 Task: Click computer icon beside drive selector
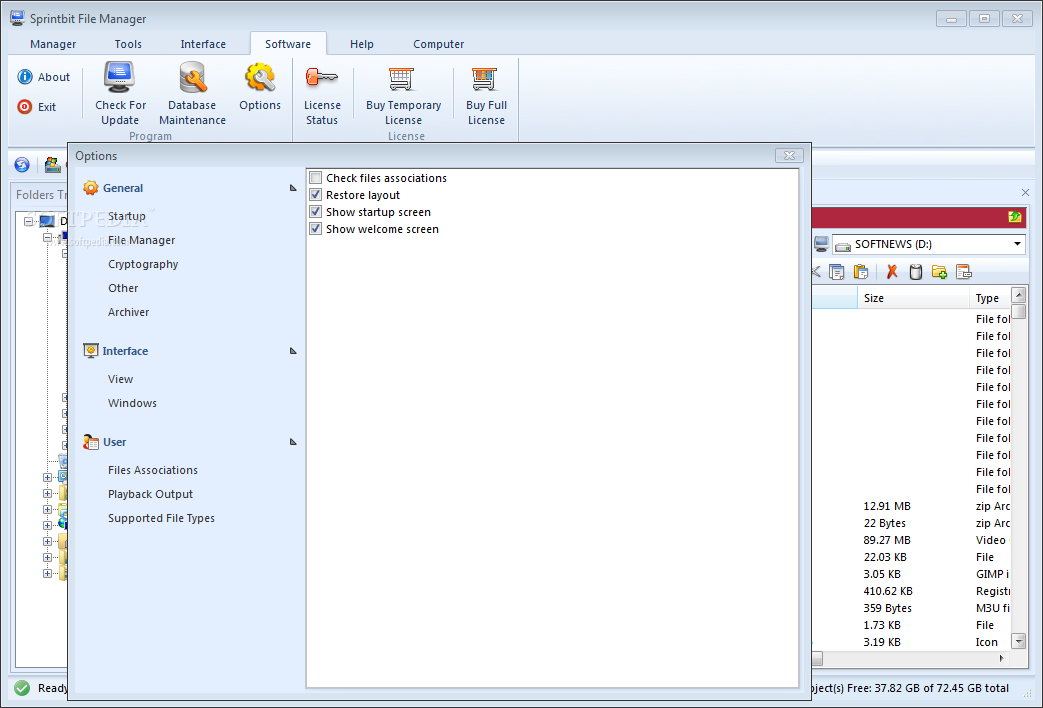(x=821, y=244)
